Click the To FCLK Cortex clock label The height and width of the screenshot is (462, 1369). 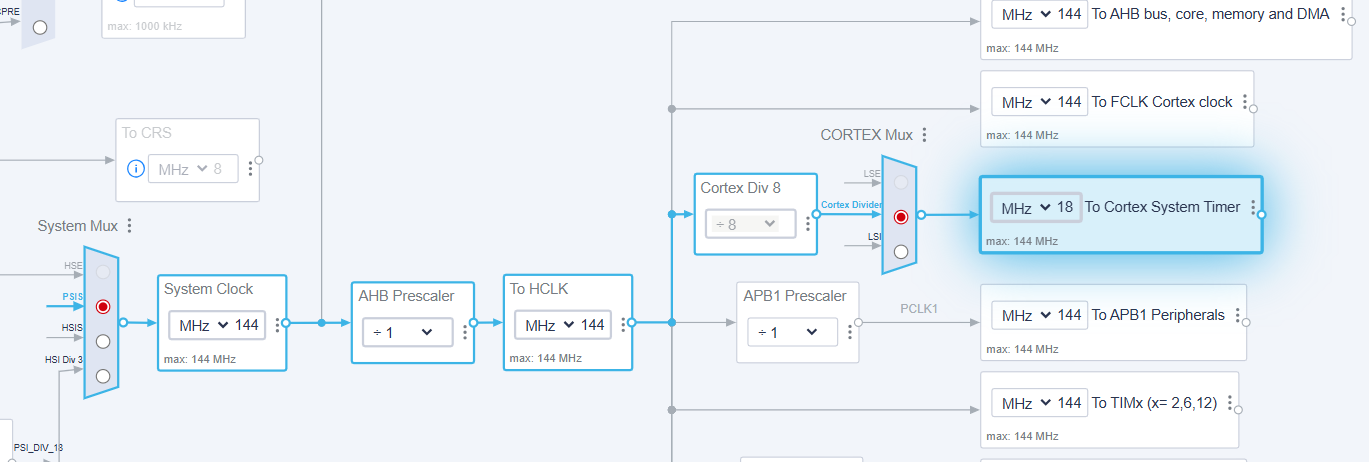pos(1162,102)
